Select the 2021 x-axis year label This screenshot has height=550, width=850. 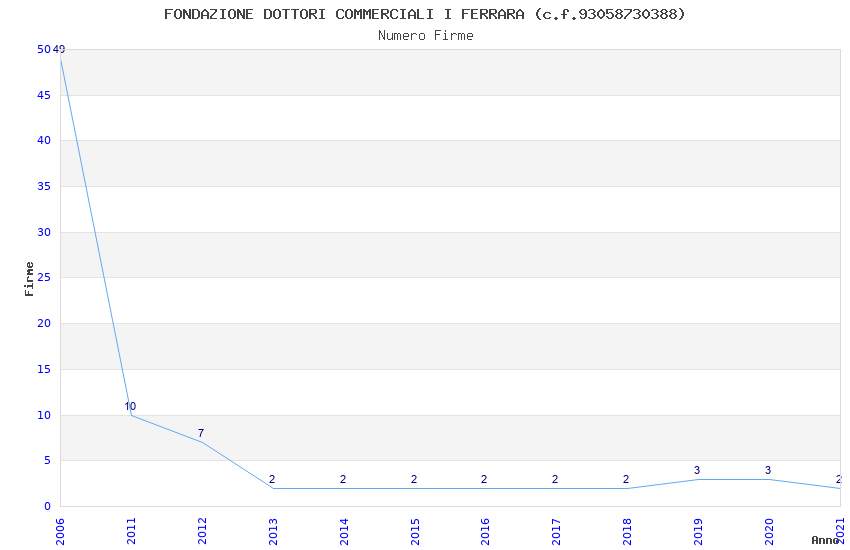pos(840,531)
